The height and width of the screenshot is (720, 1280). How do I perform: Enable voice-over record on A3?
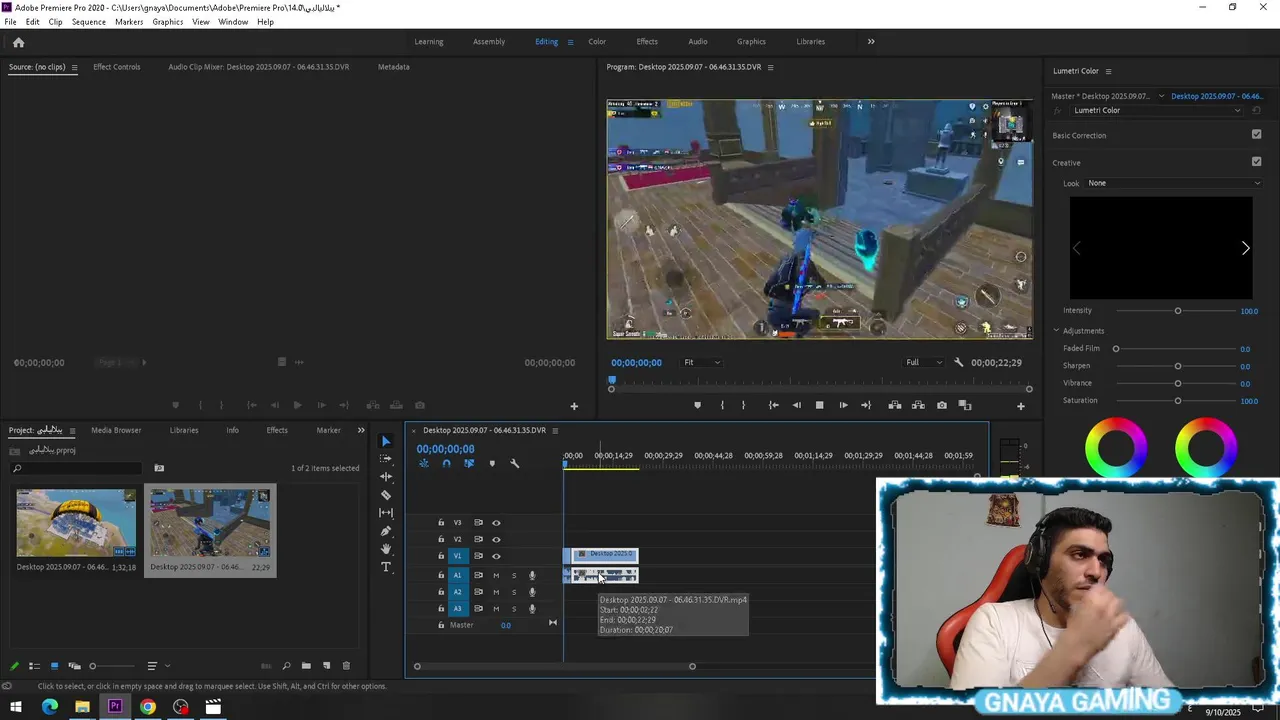[x=532, y=608]
